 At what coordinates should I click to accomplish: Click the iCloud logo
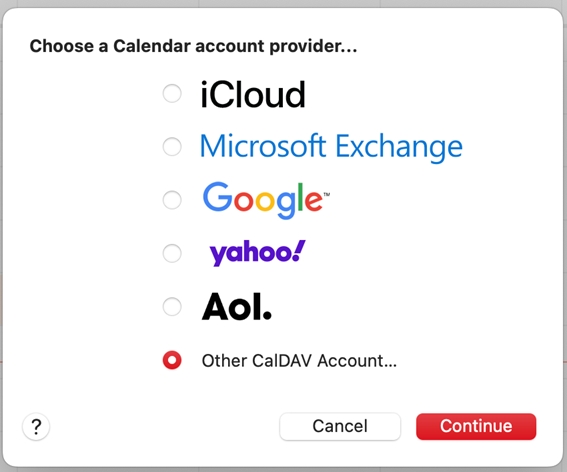253,94
